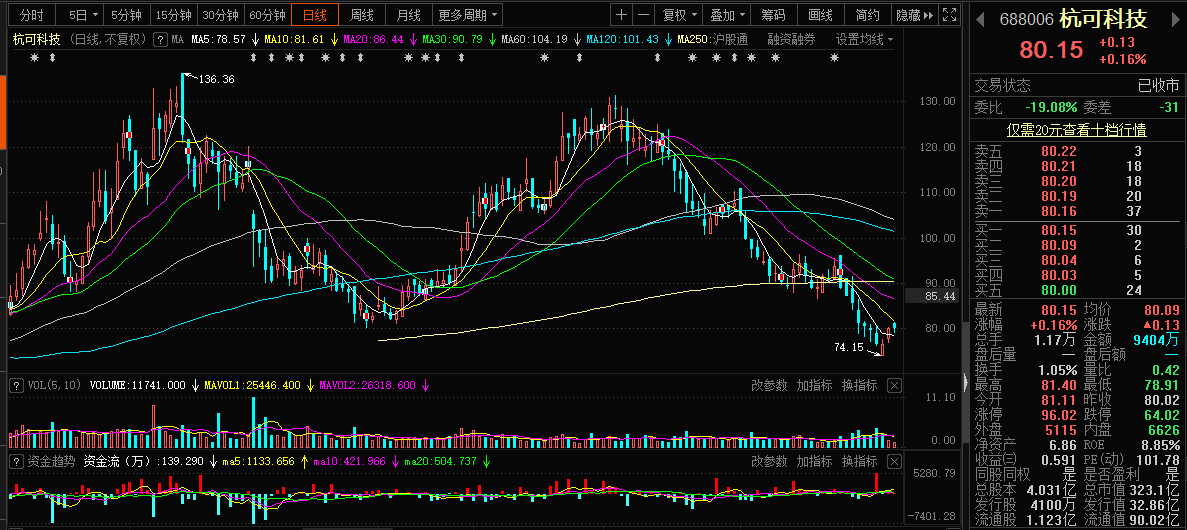Image resolution: width=1187 pixels, height=530 pixels.
Task: Click 加指标 in 资金趋势 panel
Action: 814,461
